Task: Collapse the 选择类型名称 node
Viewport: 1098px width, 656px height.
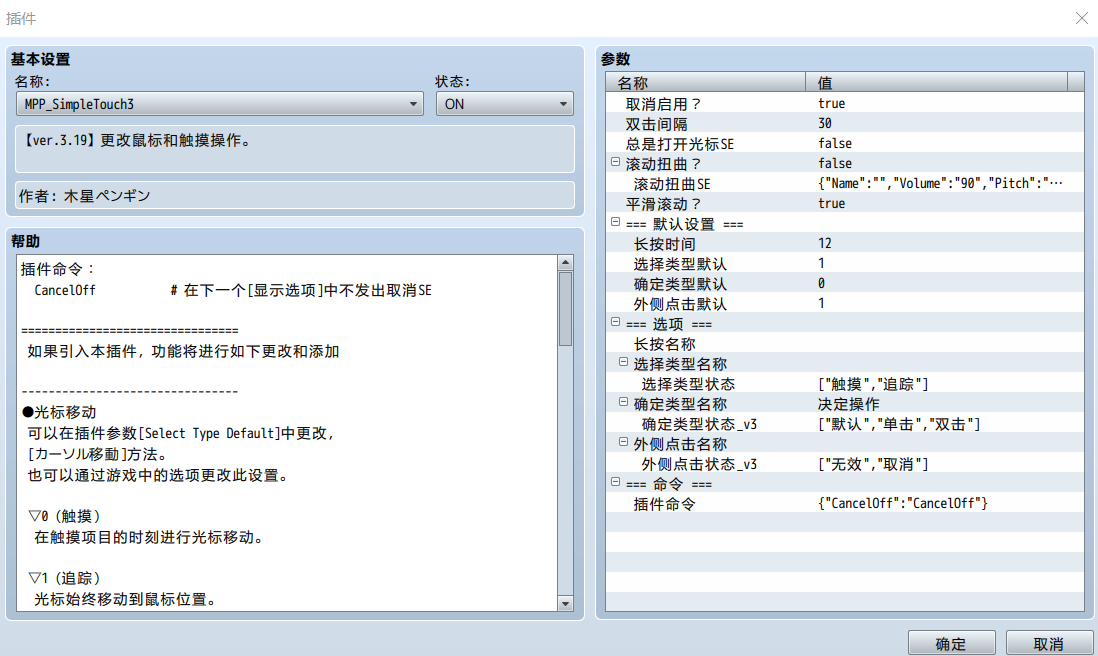Action: click(623, 362)
